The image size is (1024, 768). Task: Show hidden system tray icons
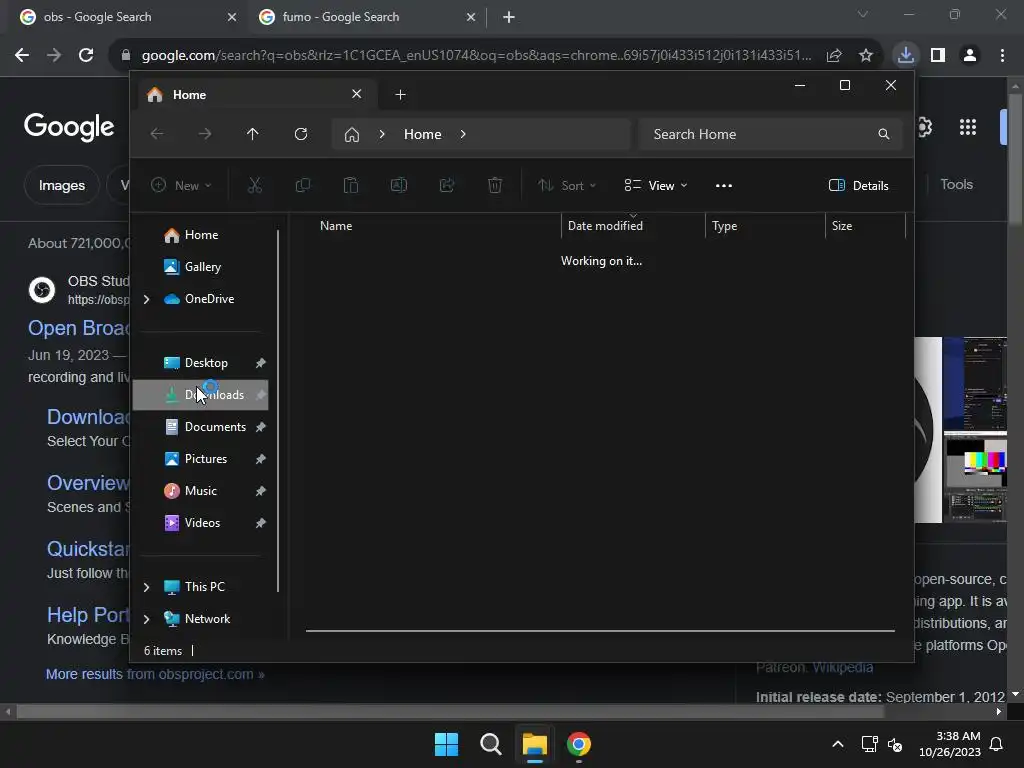pyautogui.click(x=838, y=744)
